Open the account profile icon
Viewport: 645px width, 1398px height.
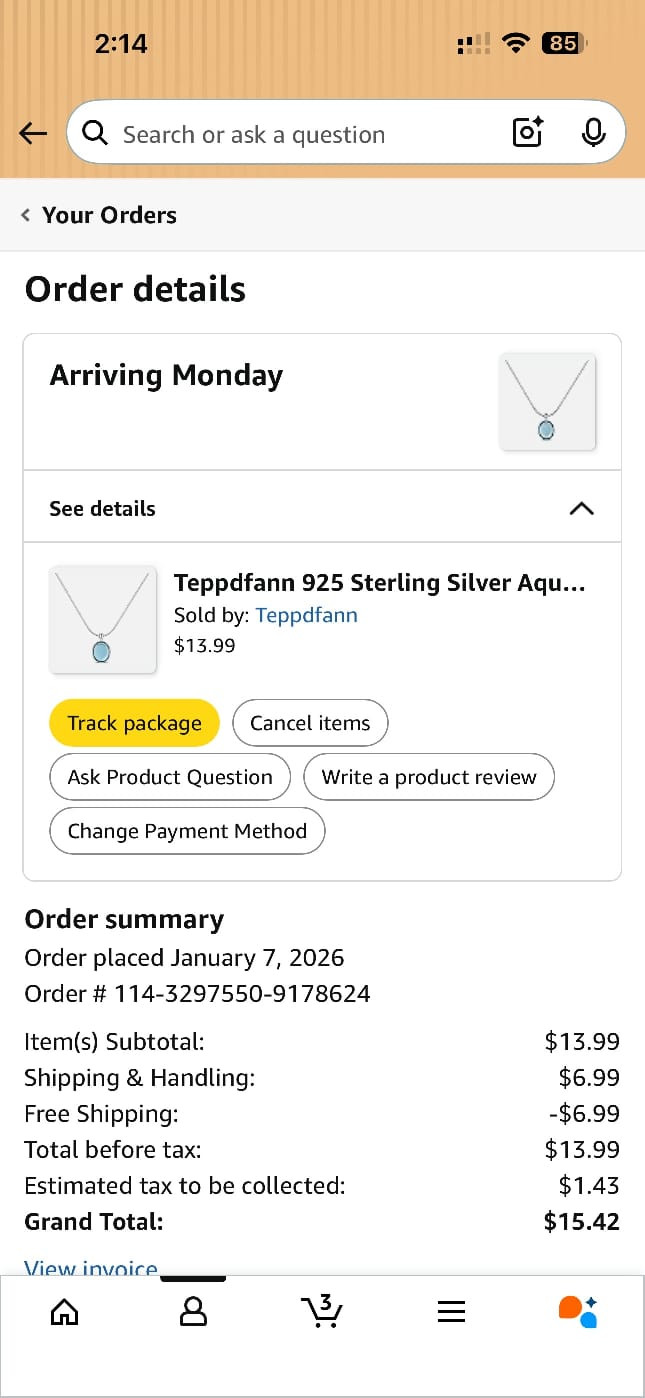click(x=193, y=1311)
